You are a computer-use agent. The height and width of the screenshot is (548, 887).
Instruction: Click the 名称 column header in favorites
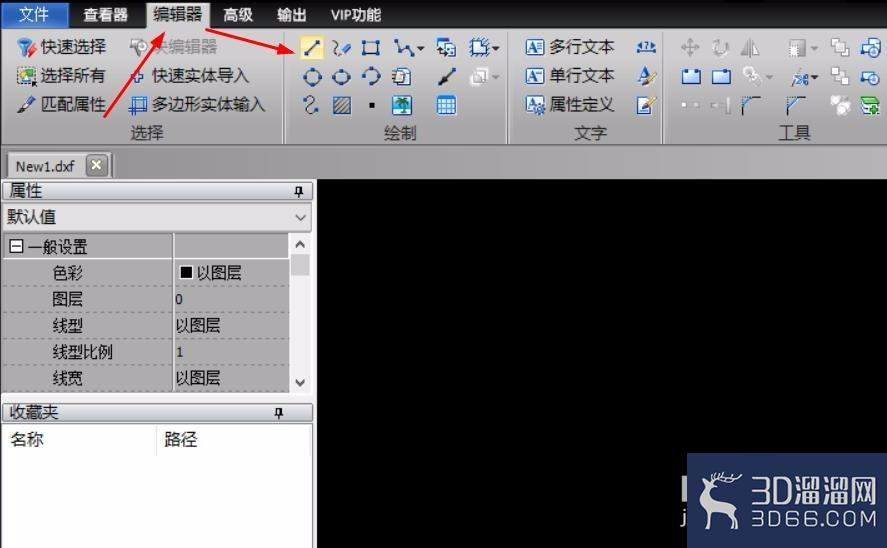(79, 439)
